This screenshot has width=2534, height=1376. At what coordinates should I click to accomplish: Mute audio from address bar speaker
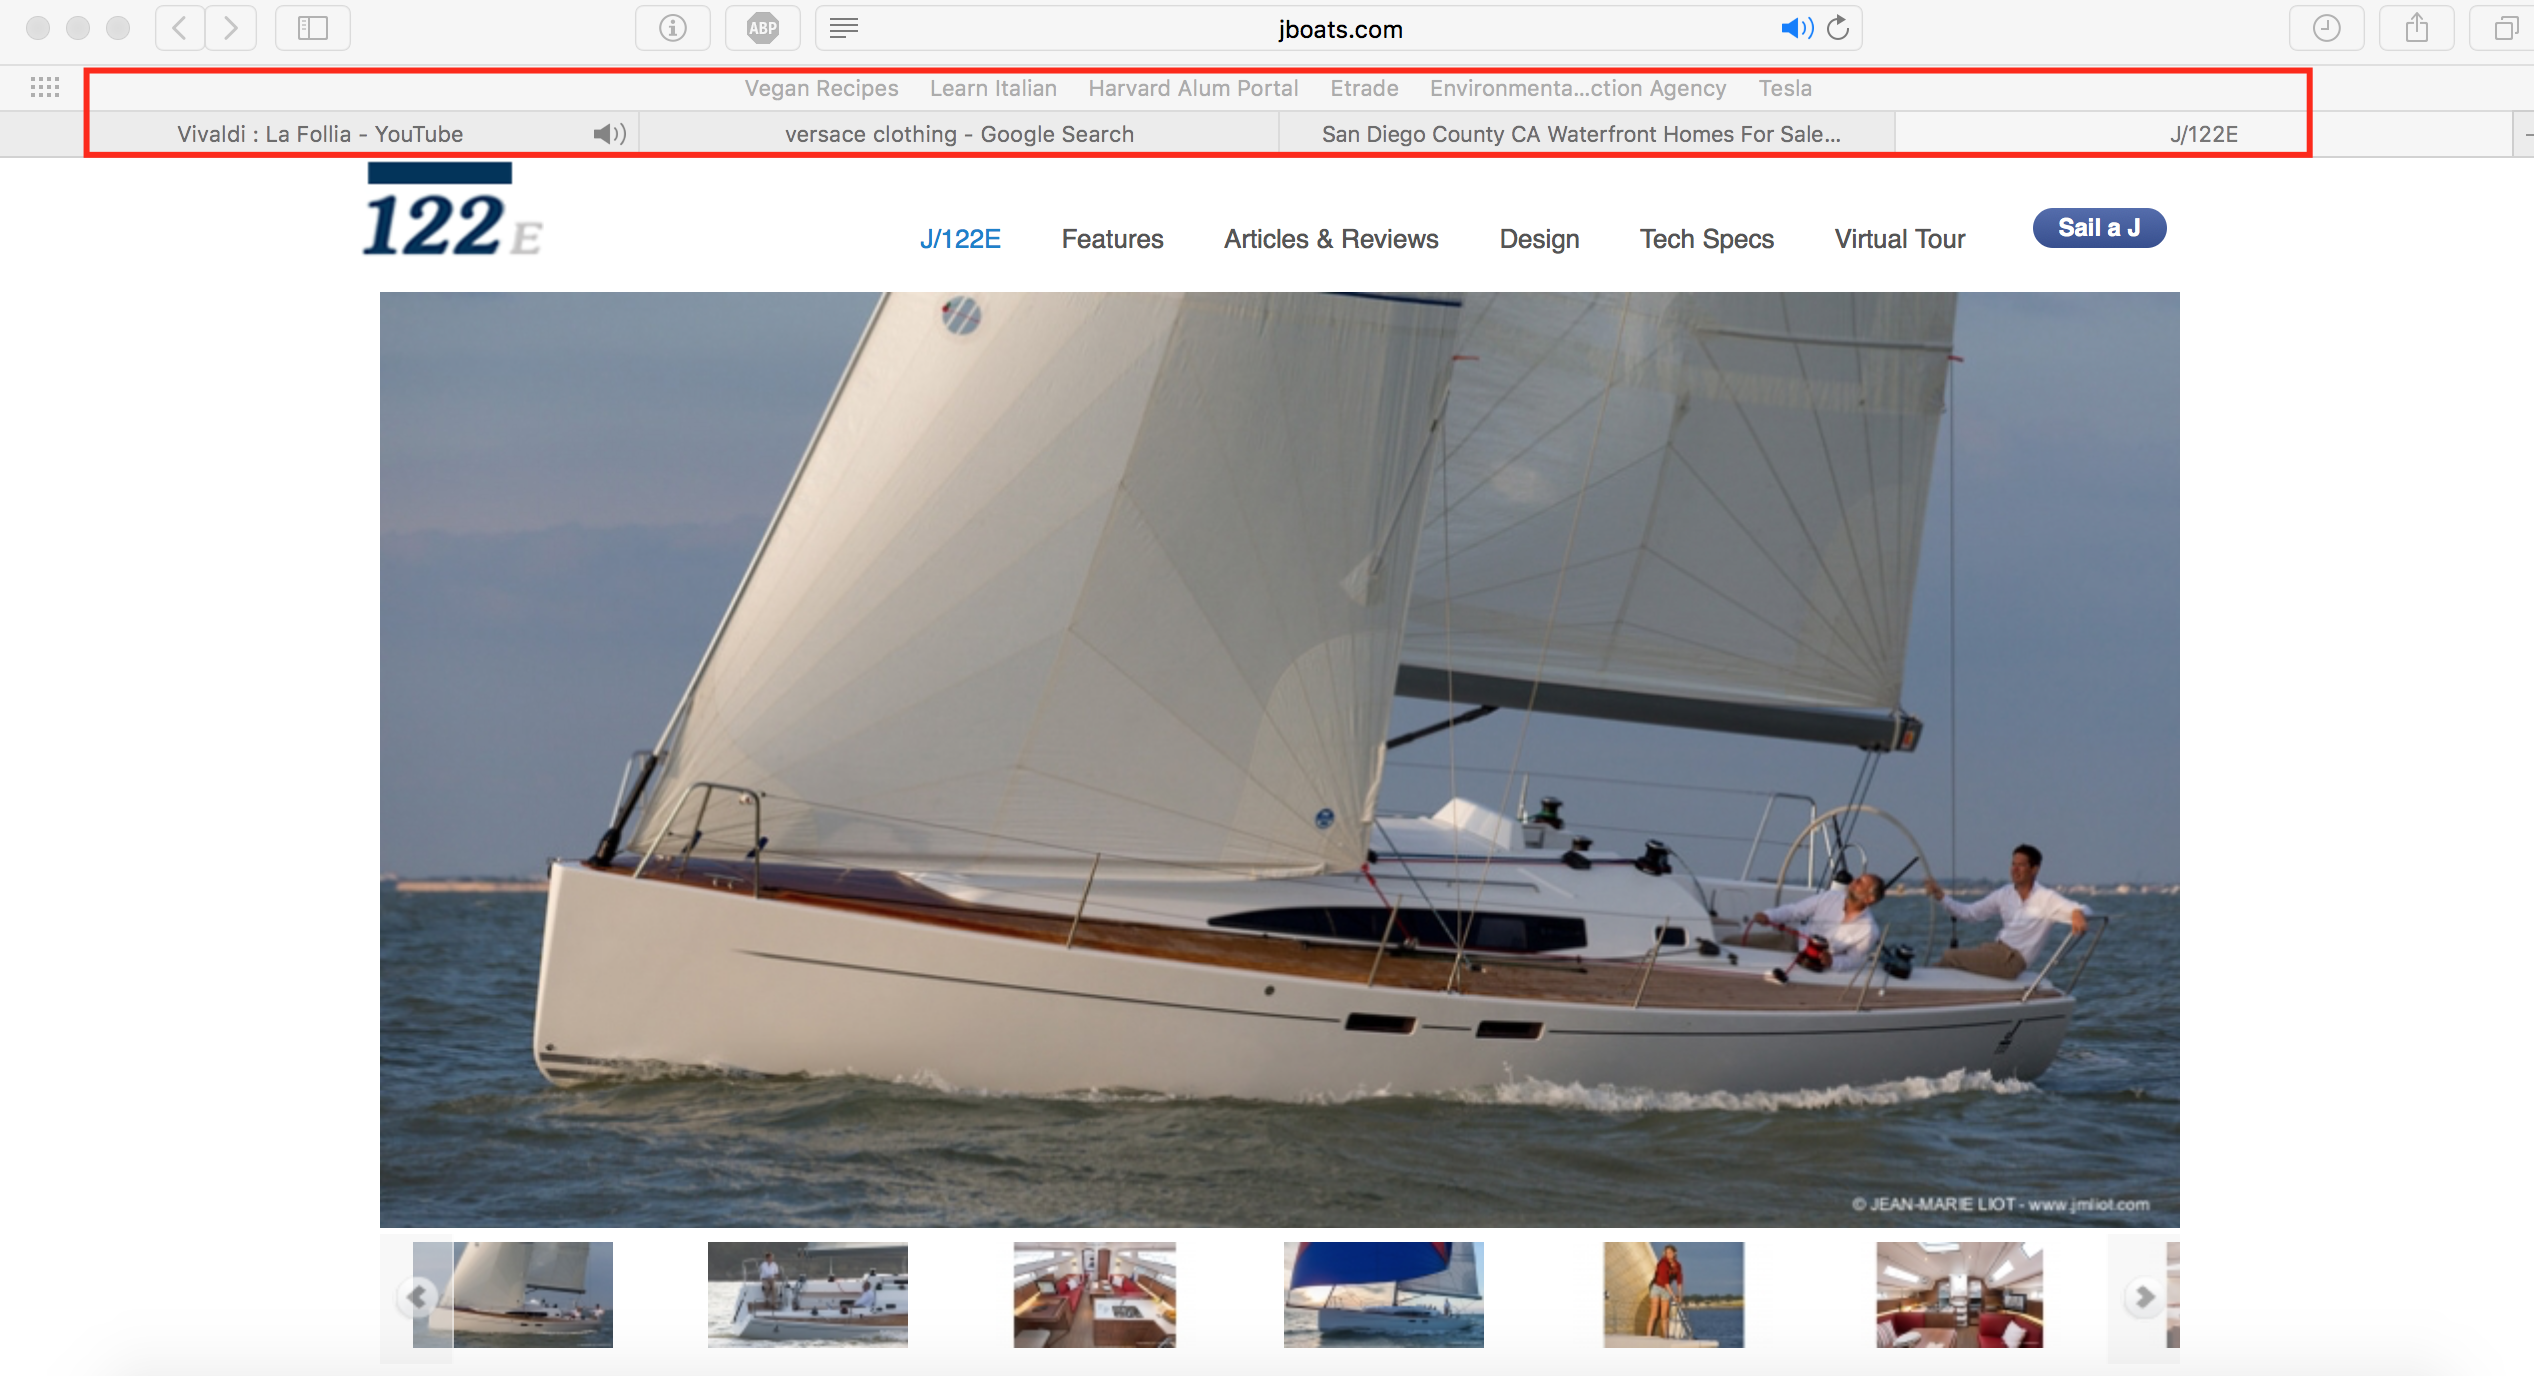(x=1796, y=28)
